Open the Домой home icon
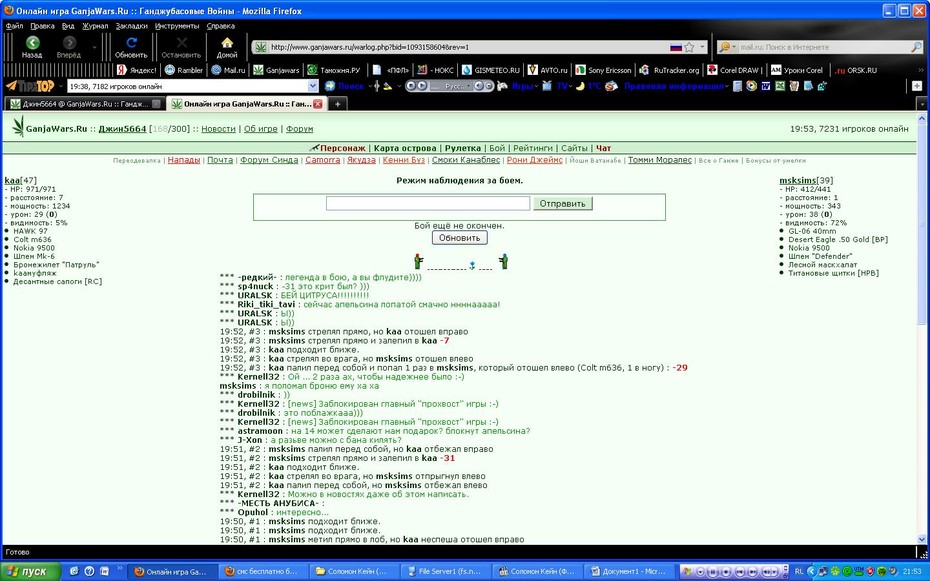 pos(227,46)
